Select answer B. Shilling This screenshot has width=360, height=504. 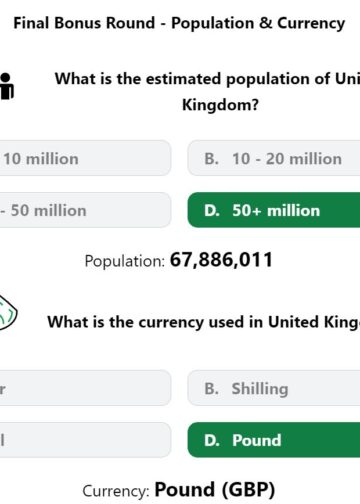[274, 388]
